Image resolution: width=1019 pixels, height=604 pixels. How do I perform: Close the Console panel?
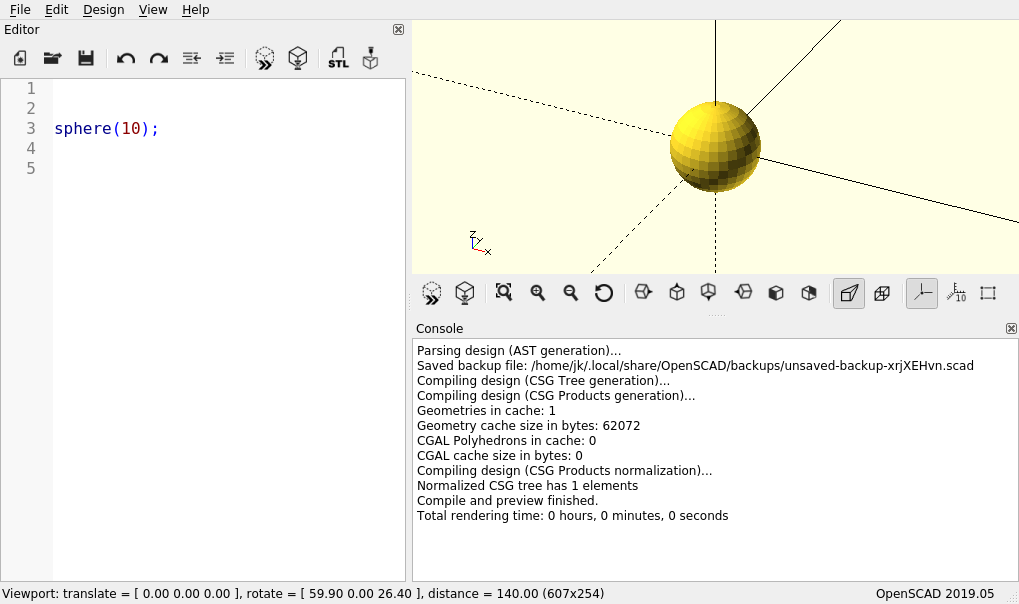point(1011,328)
